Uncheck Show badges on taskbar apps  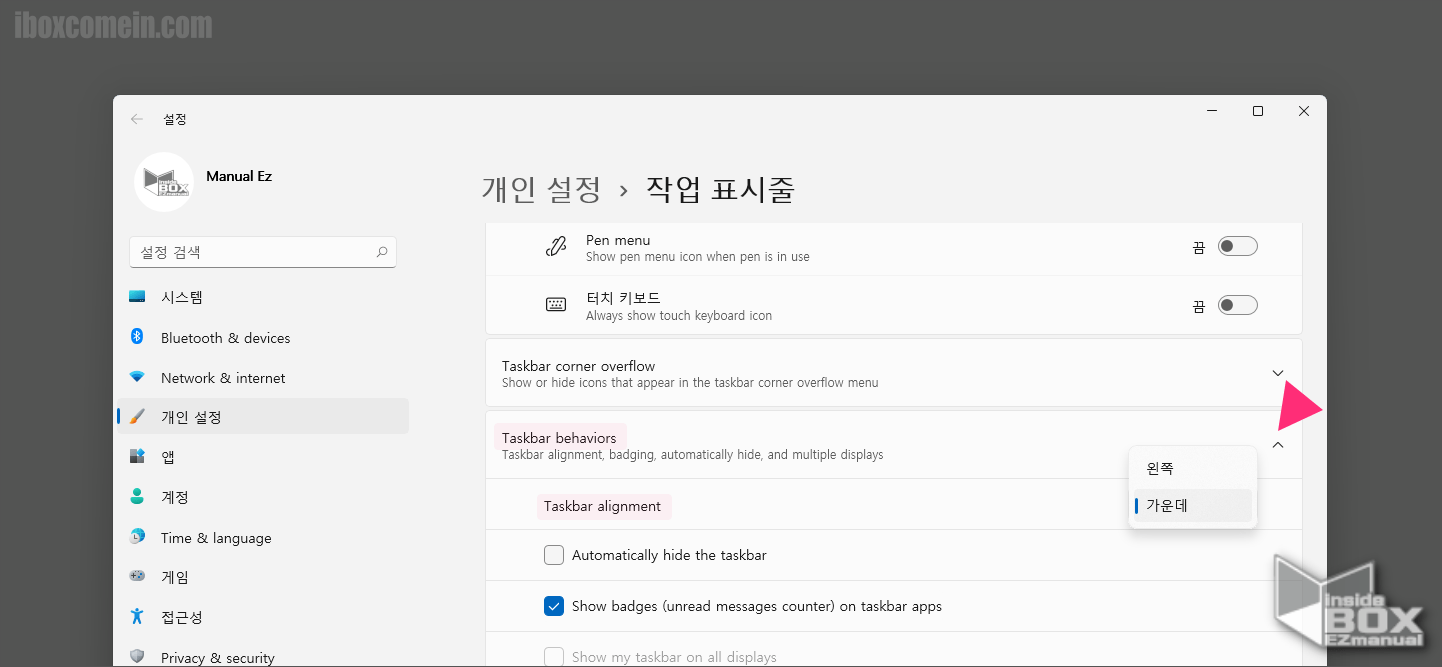coord(553,605)
